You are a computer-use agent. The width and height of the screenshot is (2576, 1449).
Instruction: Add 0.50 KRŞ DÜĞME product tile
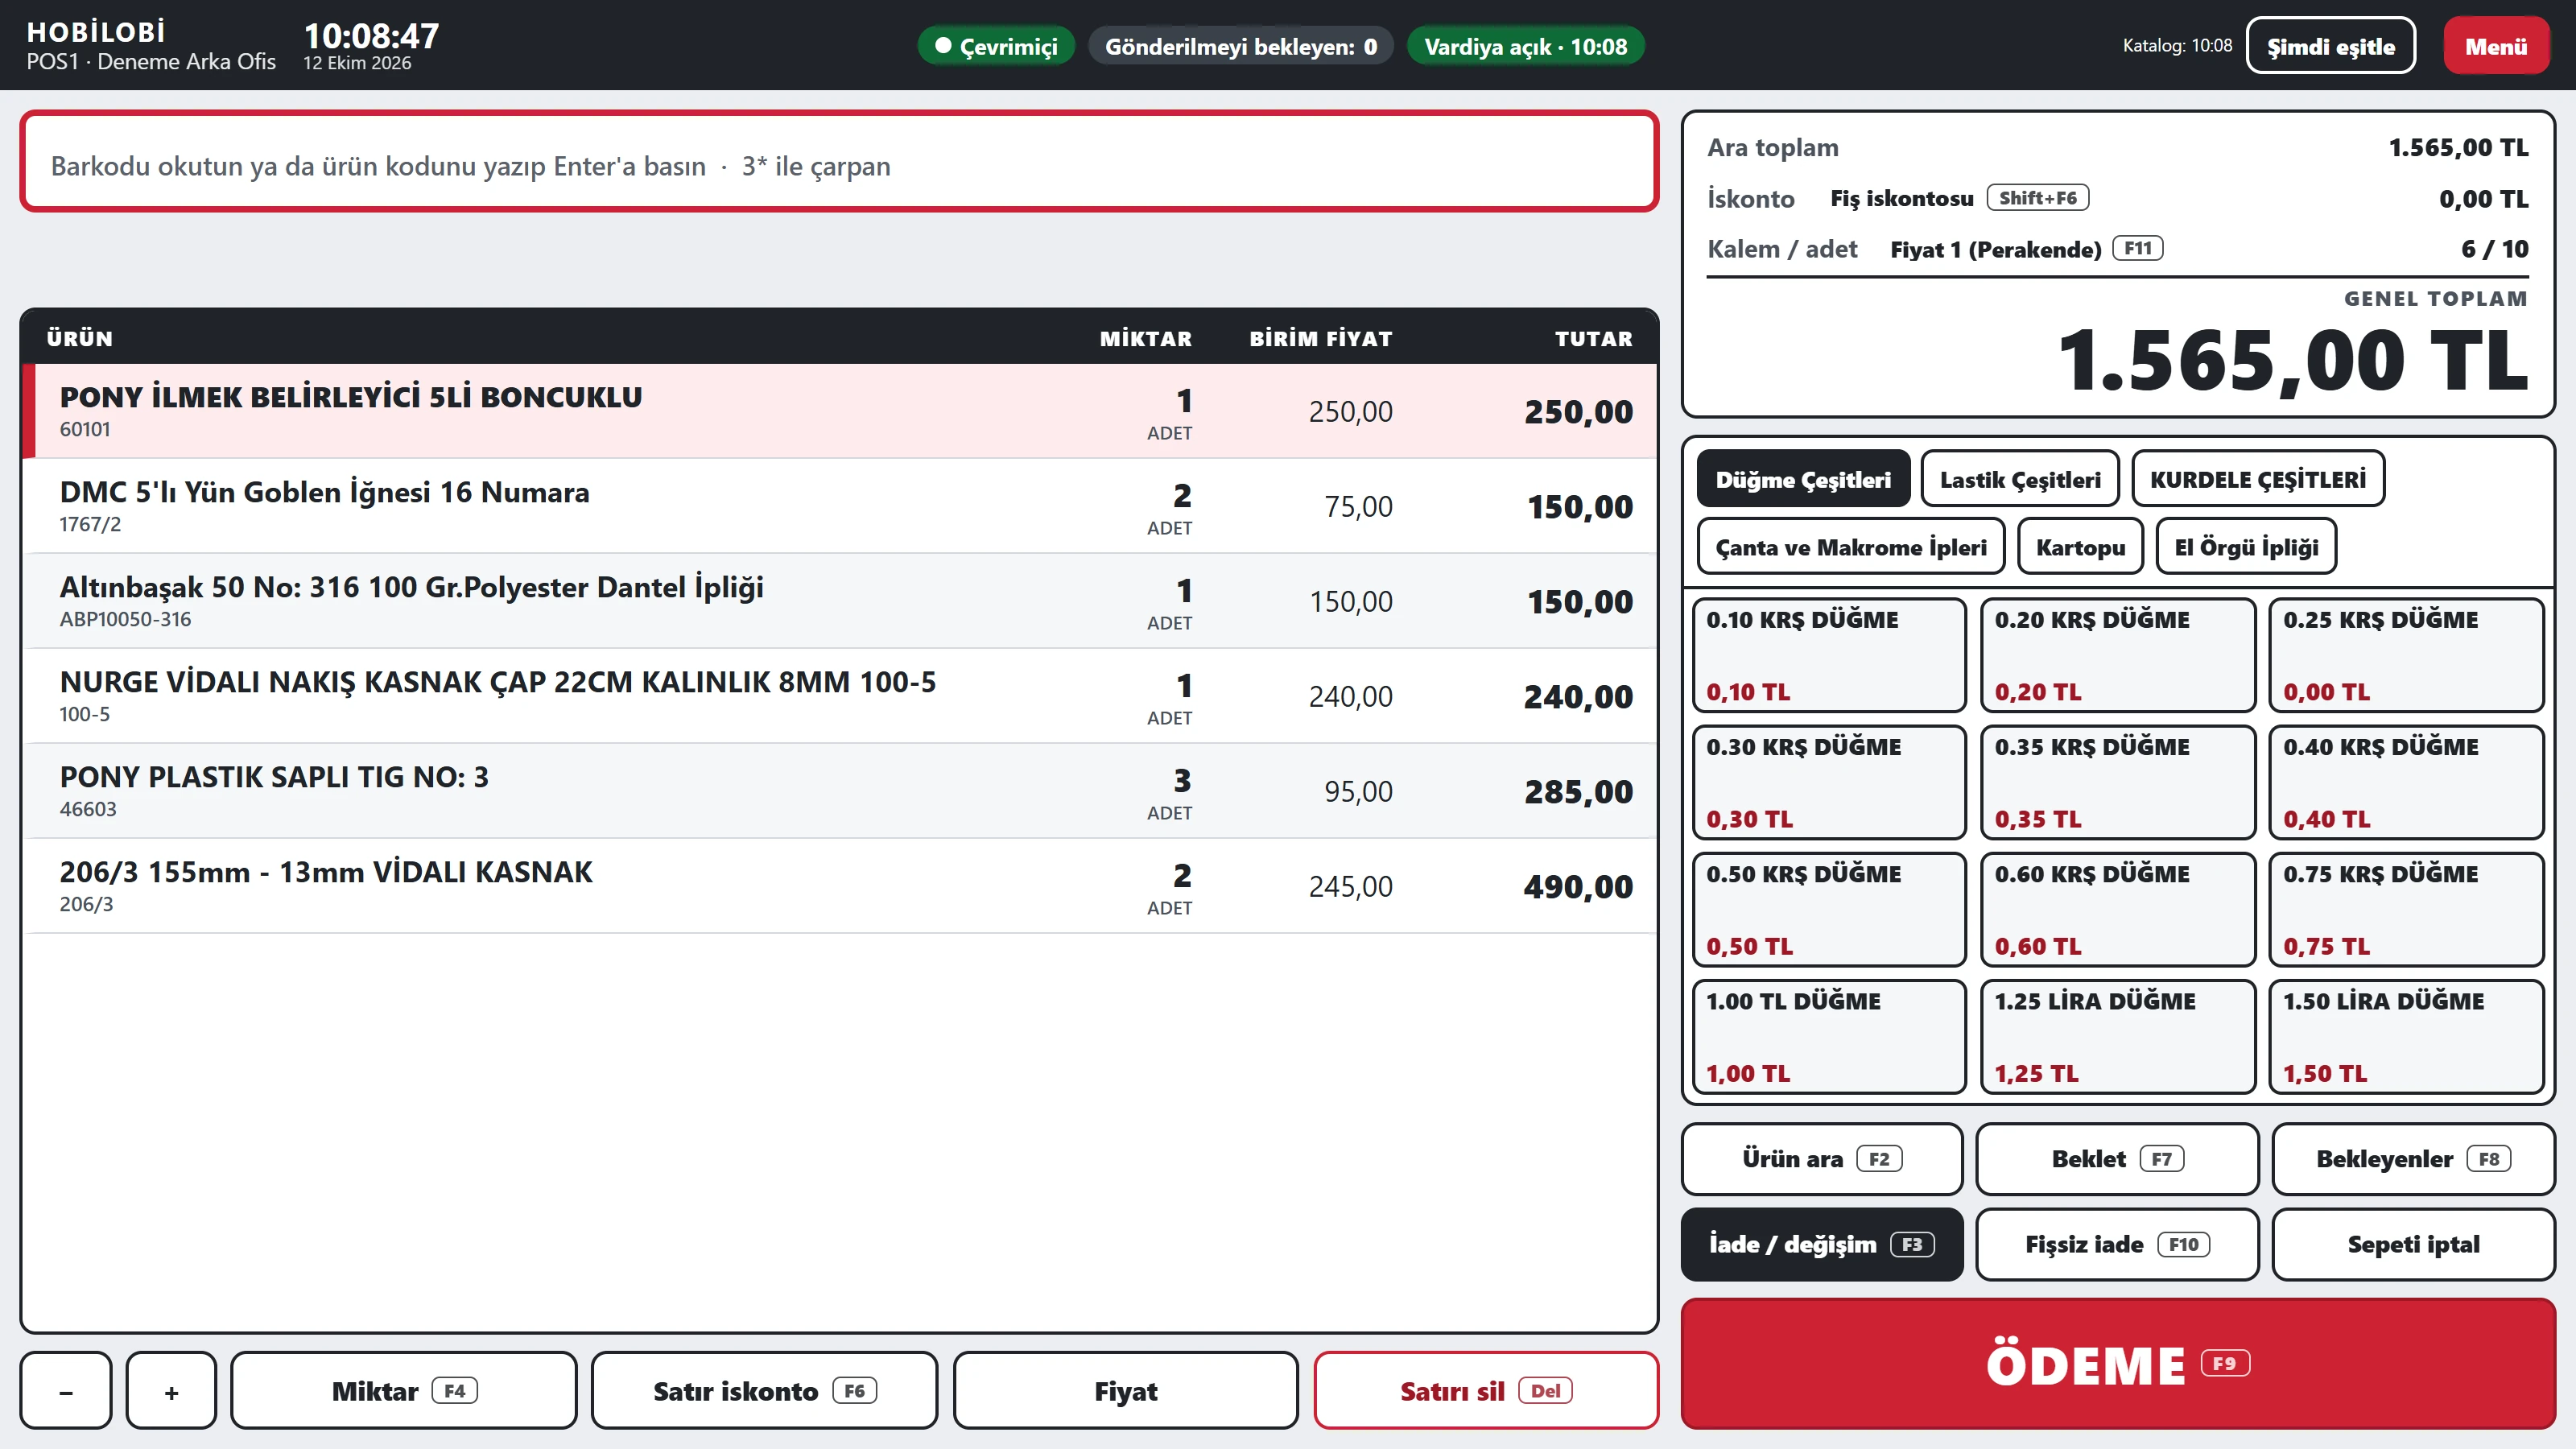pos(1829,909)
